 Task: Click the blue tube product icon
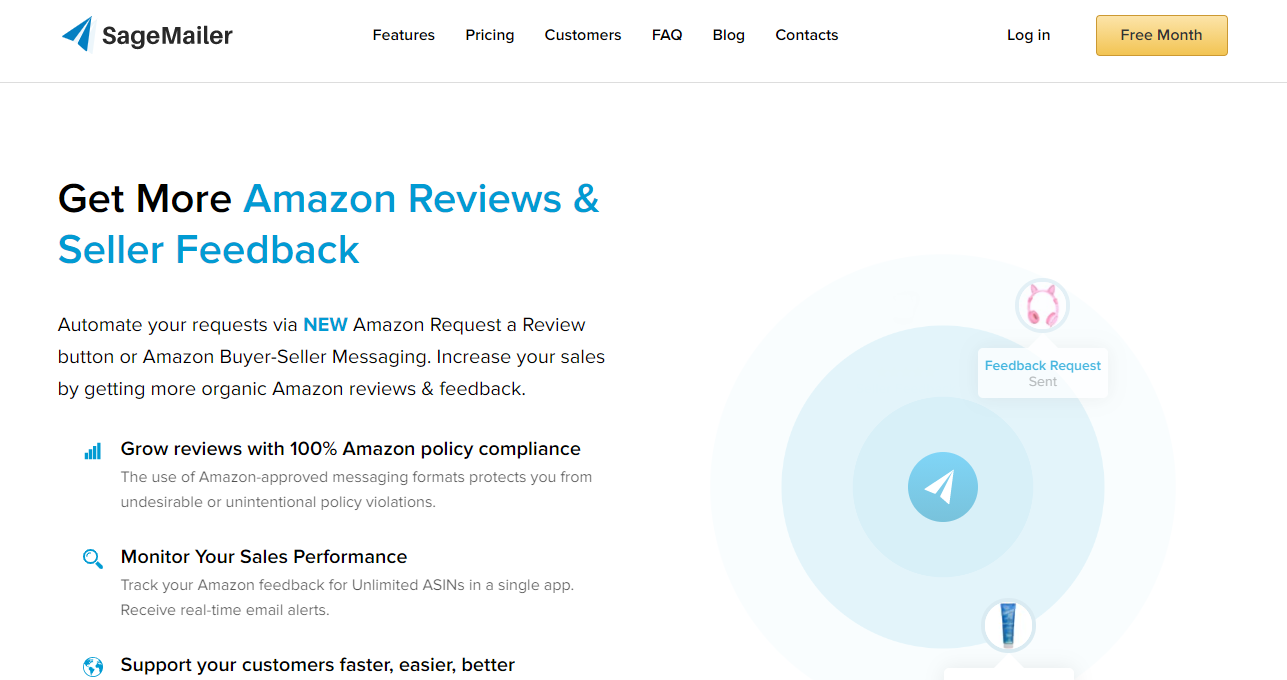coord(1008,626)
